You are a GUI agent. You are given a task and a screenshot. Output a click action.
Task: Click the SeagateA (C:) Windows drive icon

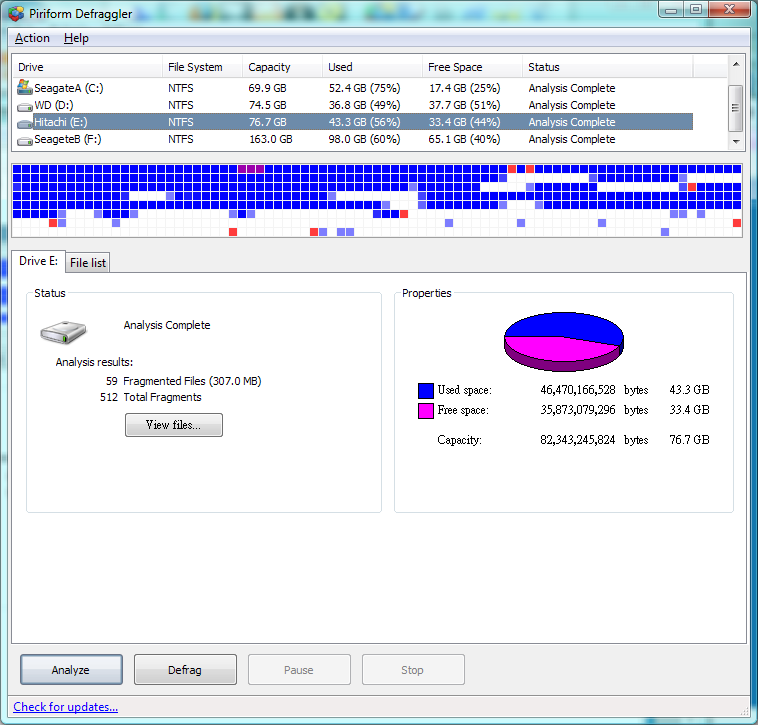click(x=25, y=87)
